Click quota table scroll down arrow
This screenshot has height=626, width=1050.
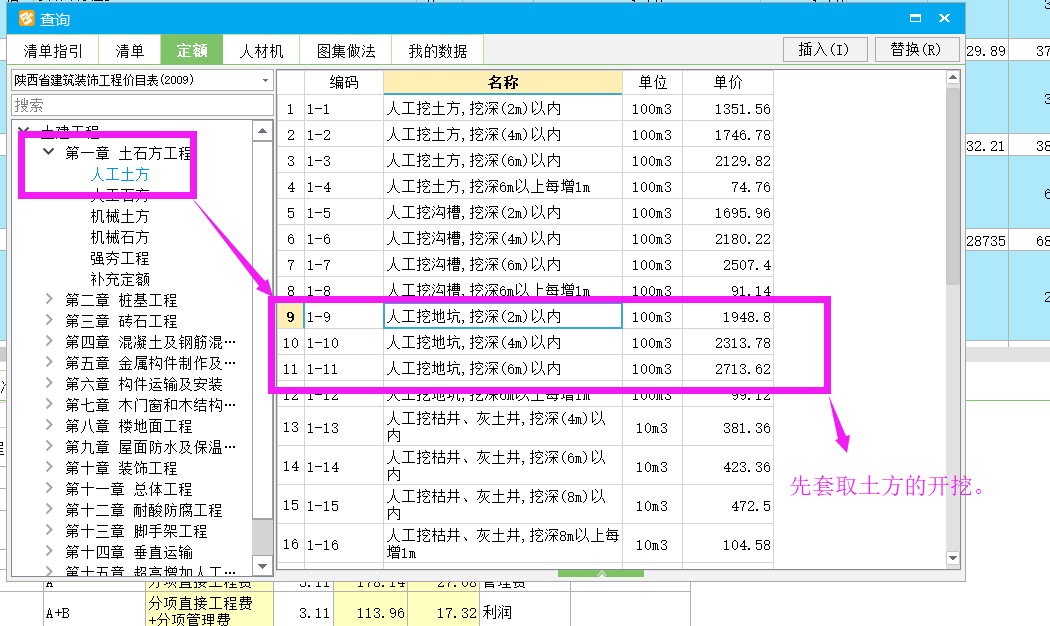[x=953, y=558]
